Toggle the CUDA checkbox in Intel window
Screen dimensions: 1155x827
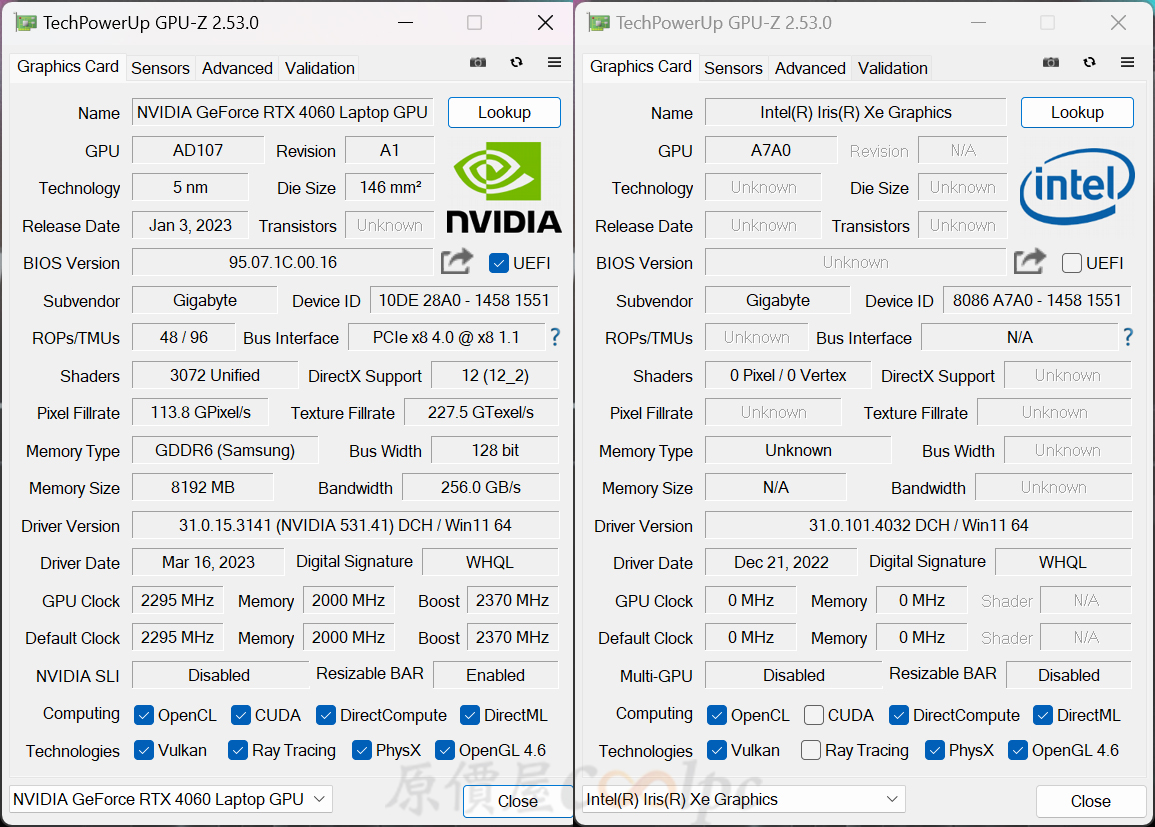814,715
